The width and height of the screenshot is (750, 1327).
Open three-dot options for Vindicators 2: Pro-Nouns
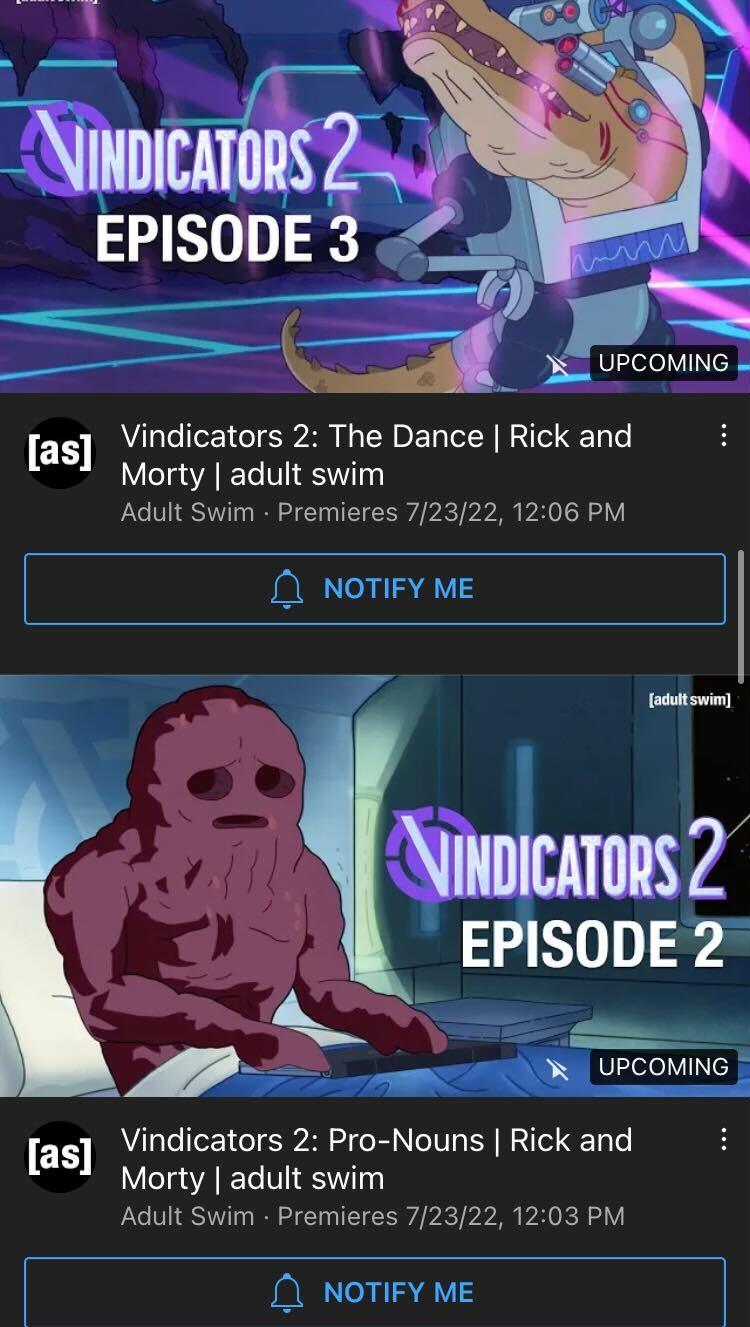click(x=723, y=1140)
